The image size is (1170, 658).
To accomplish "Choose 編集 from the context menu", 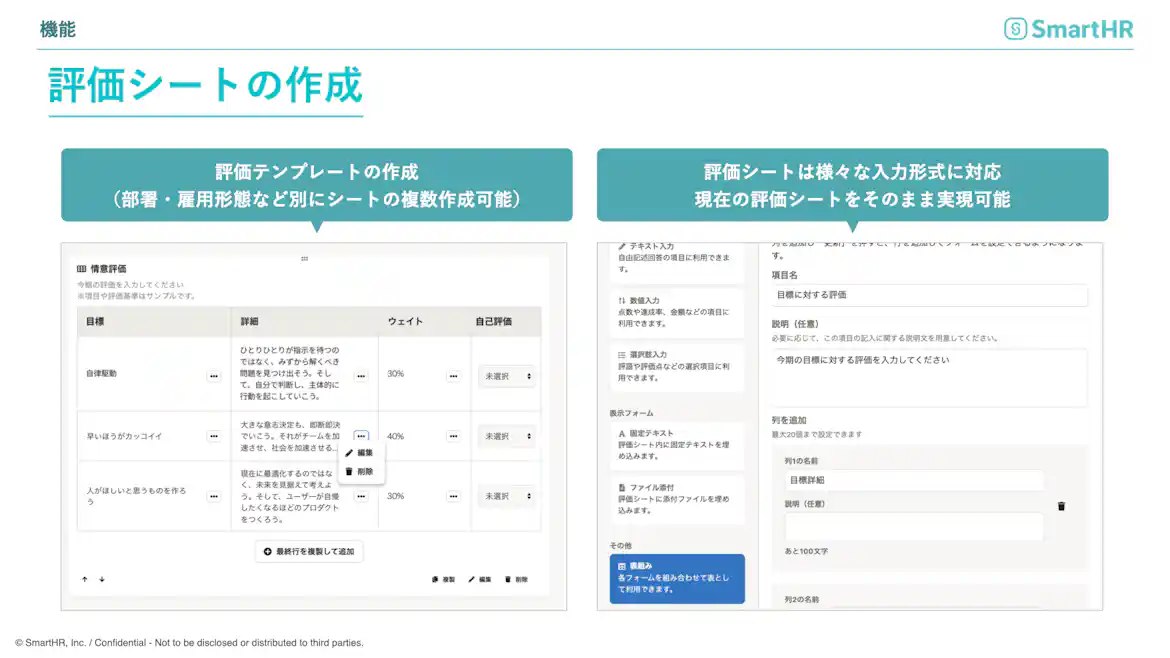I will [x=359, y=452].
